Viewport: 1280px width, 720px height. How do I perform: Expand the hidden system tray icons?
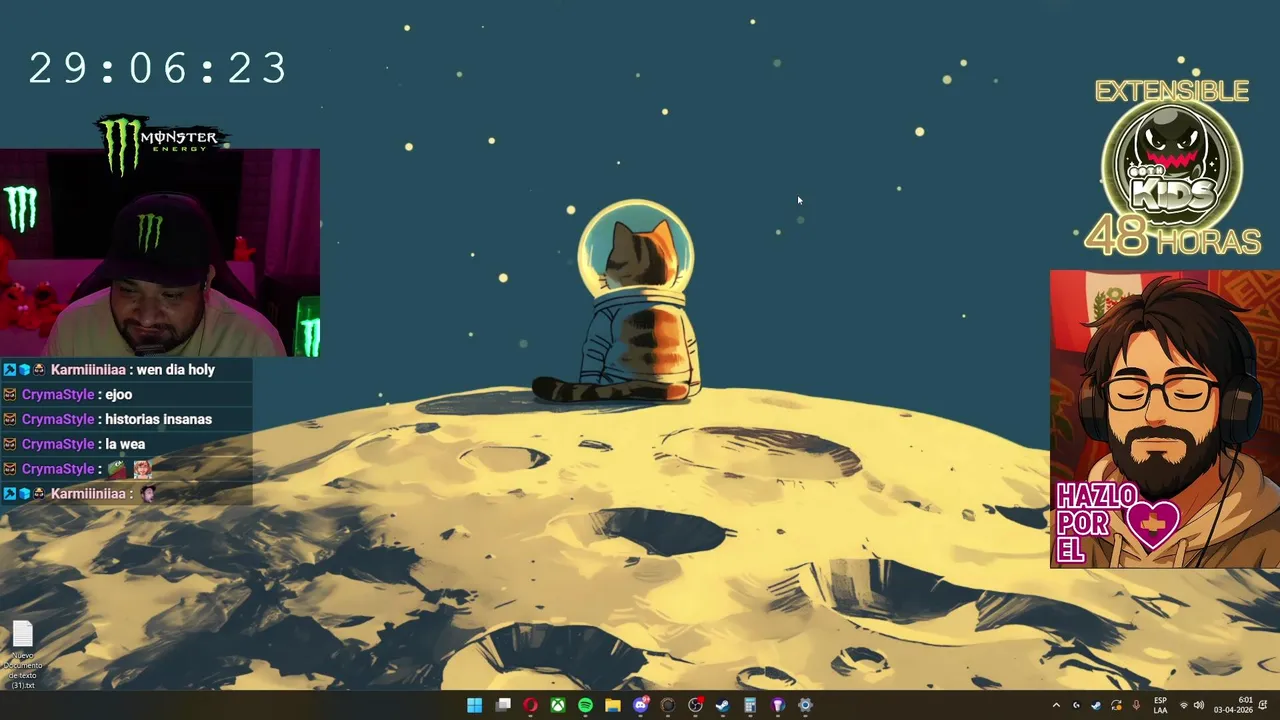(1056, 705)
